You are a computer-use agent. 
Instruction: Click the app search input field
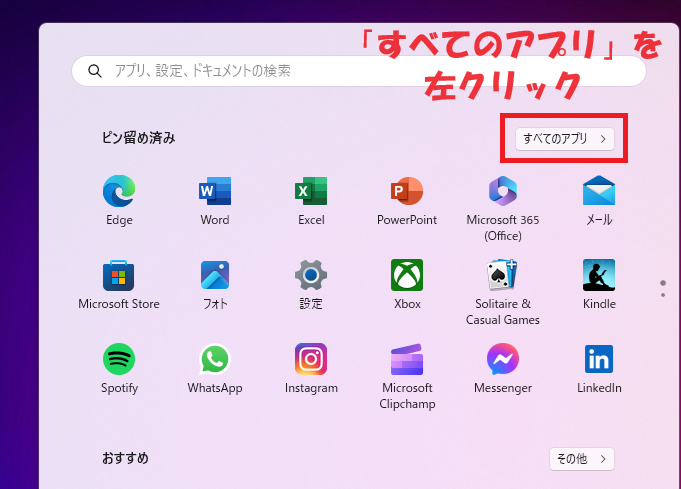pos(359,71)
